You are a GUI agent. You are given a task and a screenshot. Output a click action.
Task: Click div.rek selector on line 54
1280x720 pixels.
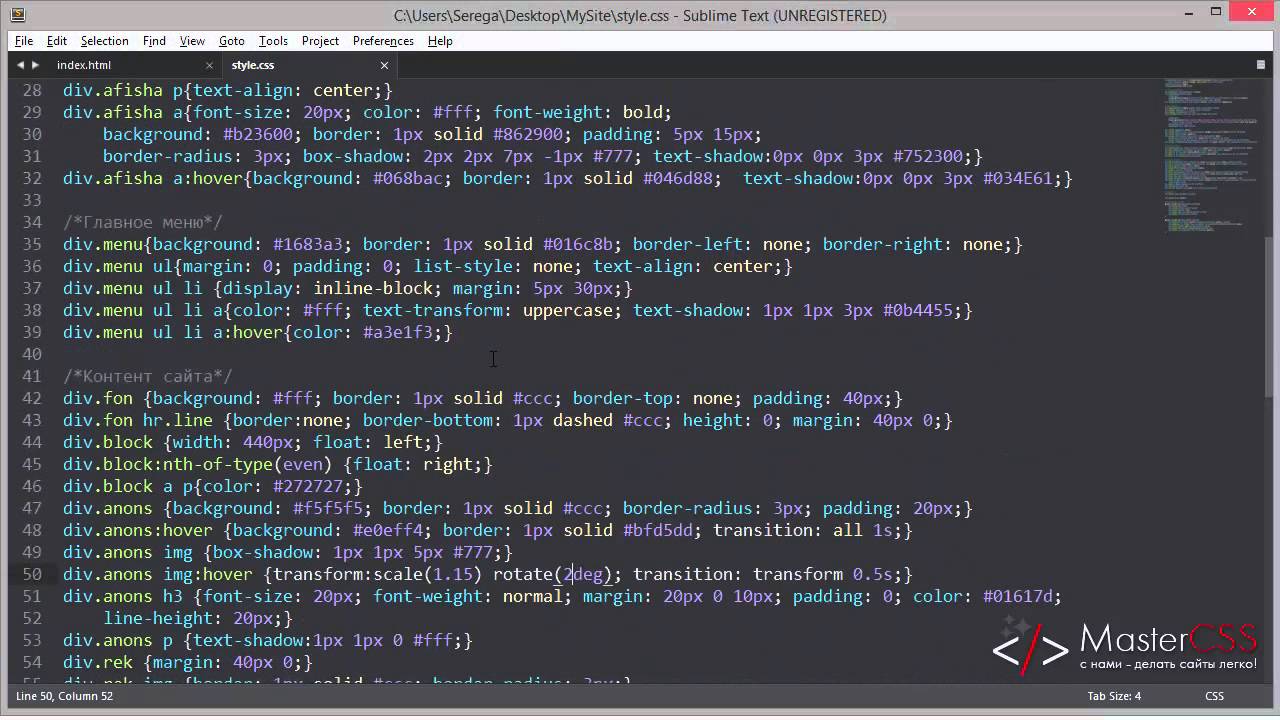98,662
